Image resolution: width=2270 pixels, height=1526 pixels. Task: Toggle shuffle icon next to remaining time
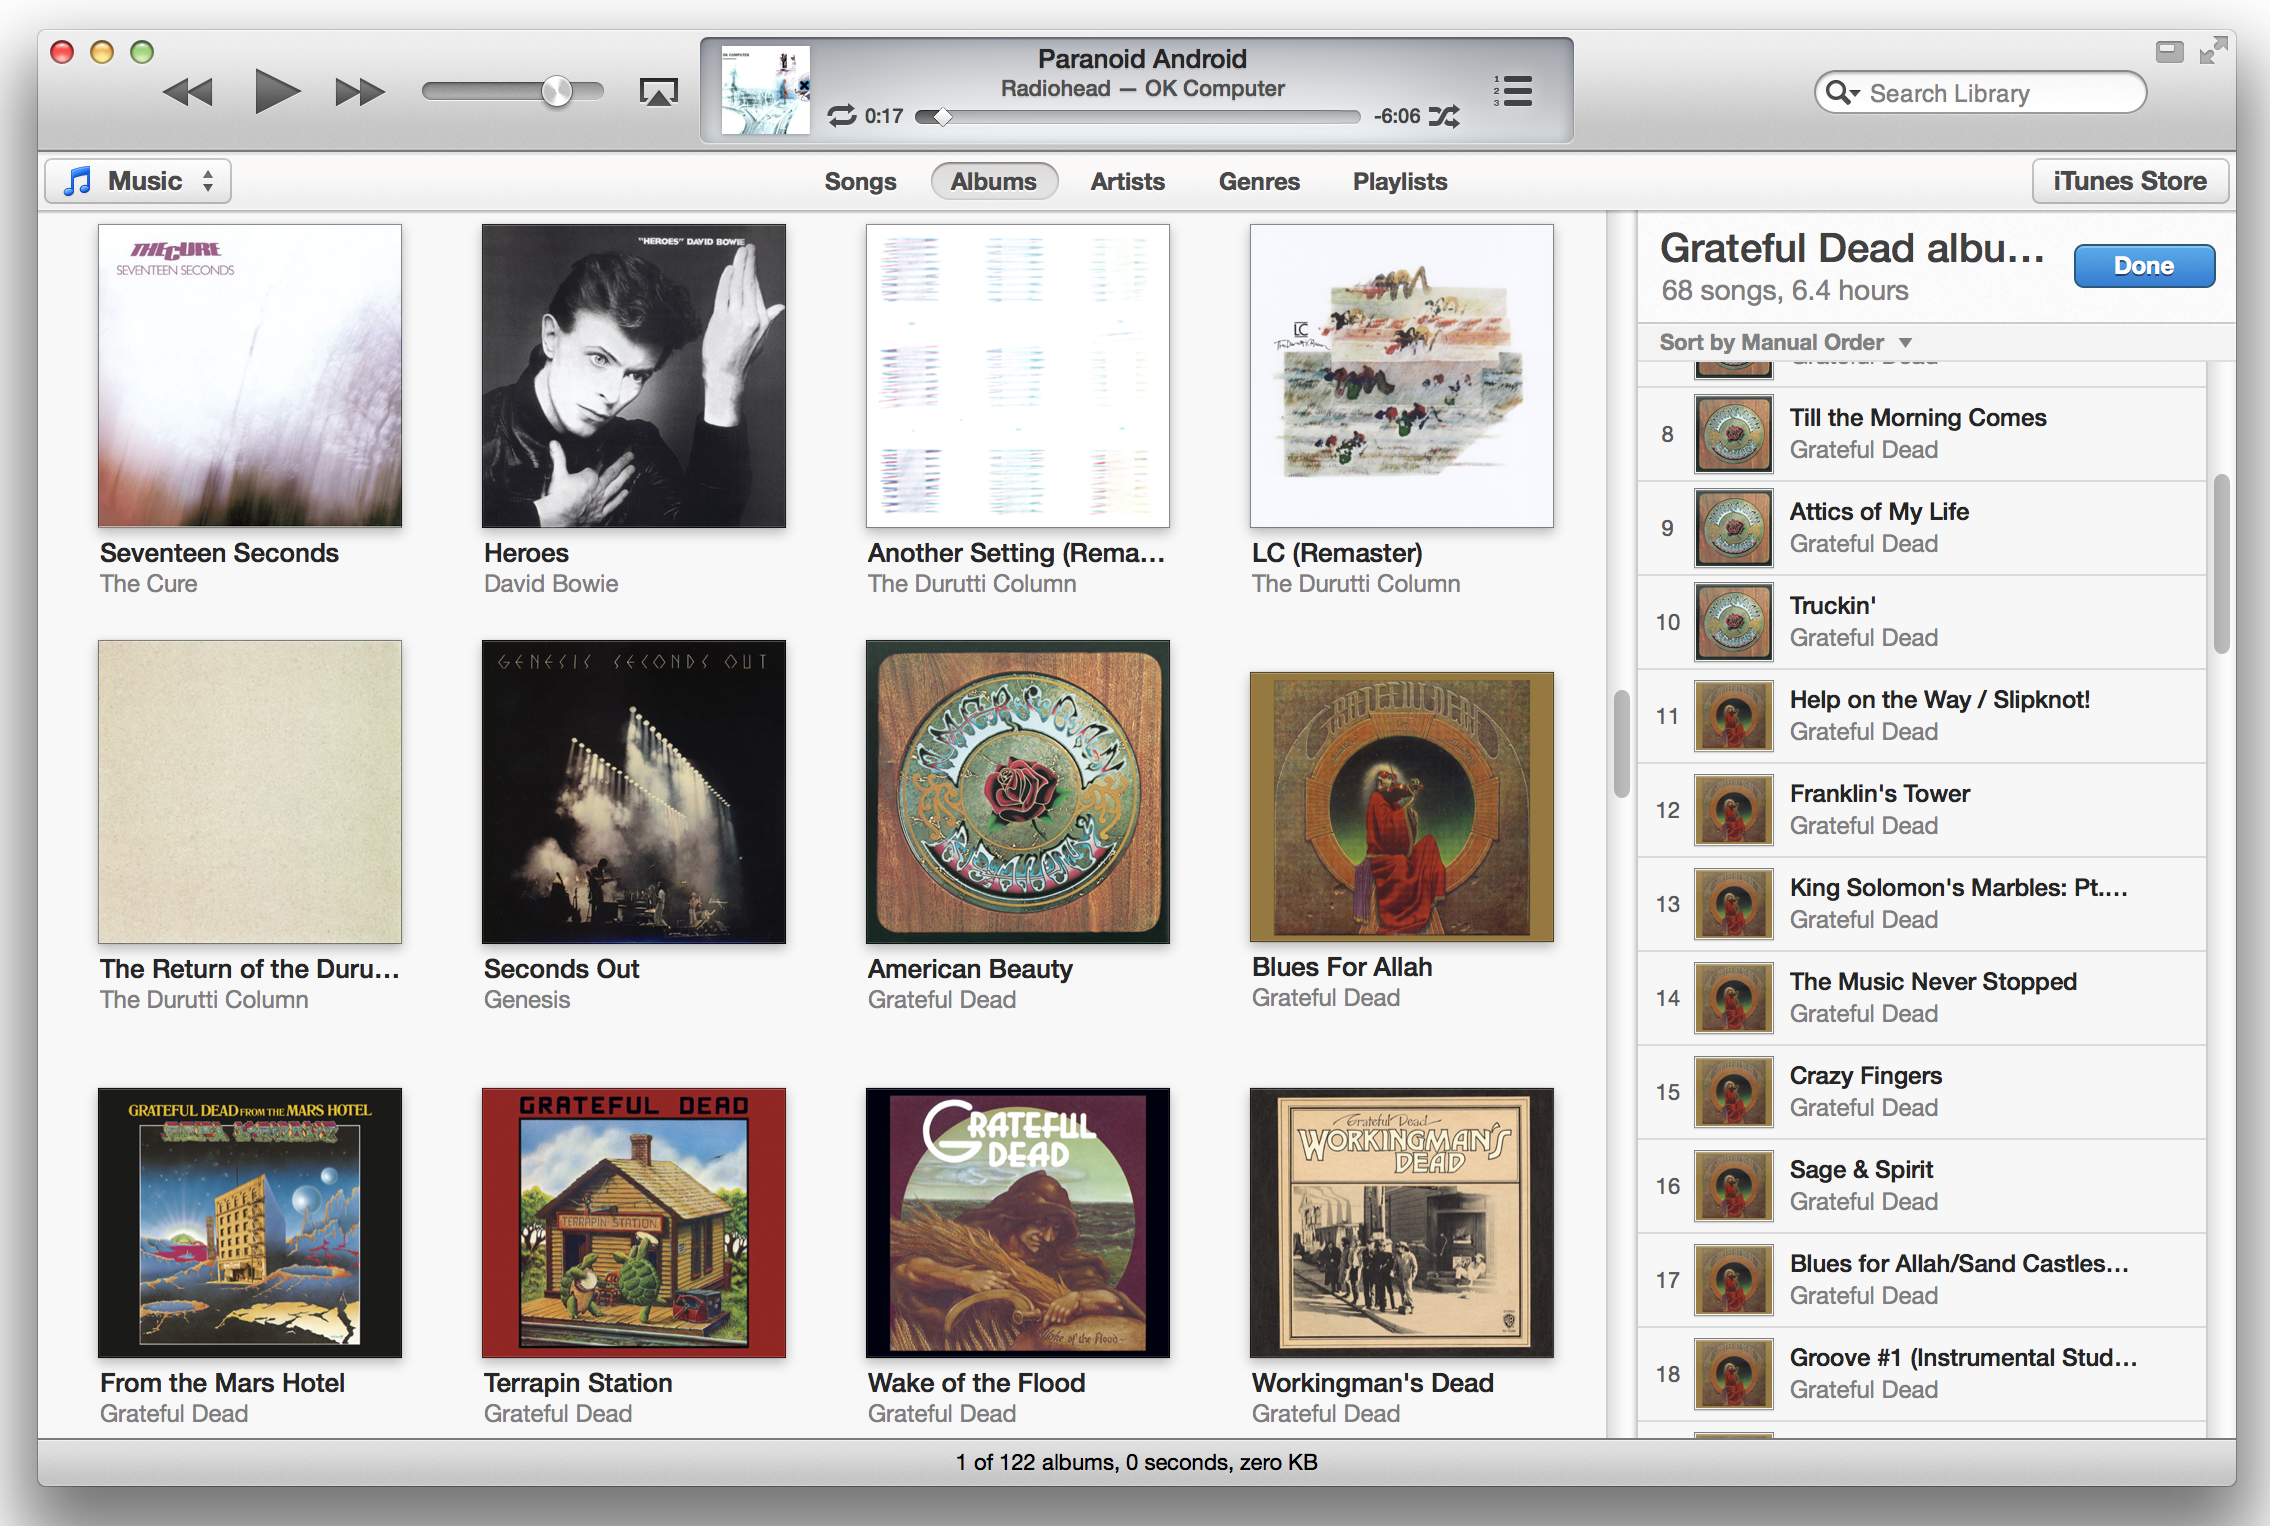[x=1444, y=116]
